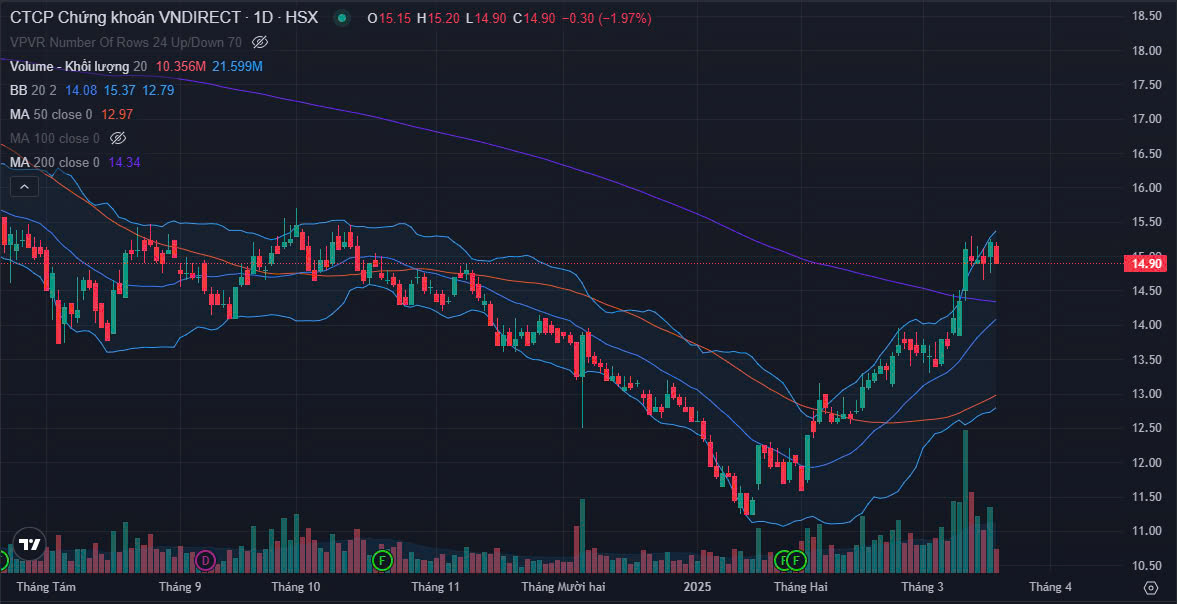Click Tháng Tám on the time axis

coord(46,587)
